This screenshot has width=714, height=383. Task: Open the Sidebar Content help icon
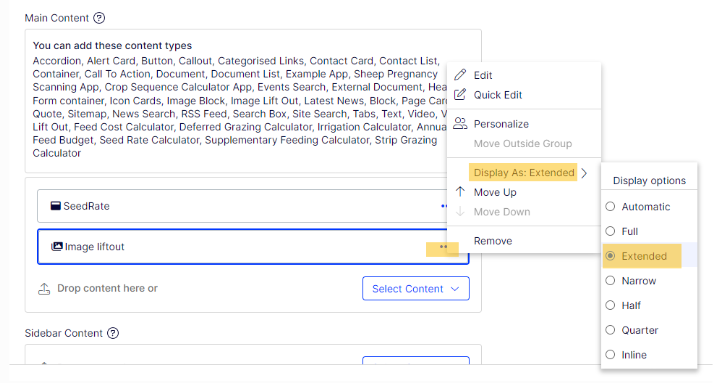[113, 333]
